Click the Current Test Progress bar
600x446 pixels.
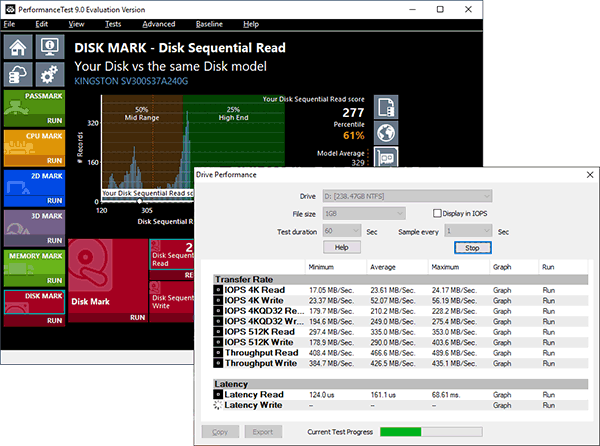click(x=431, y=432)
